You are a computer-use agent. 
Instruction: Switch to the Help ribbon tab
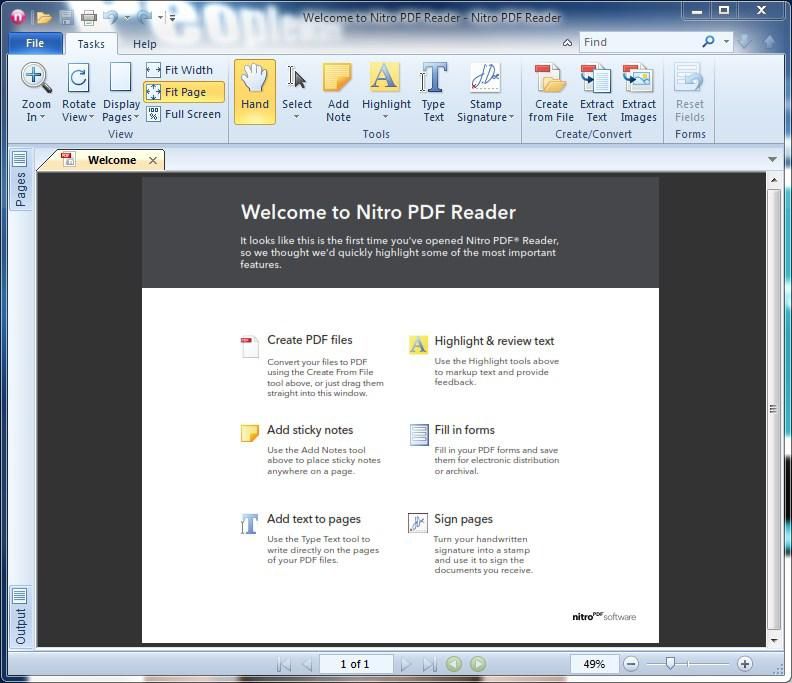tap(144, 44)
